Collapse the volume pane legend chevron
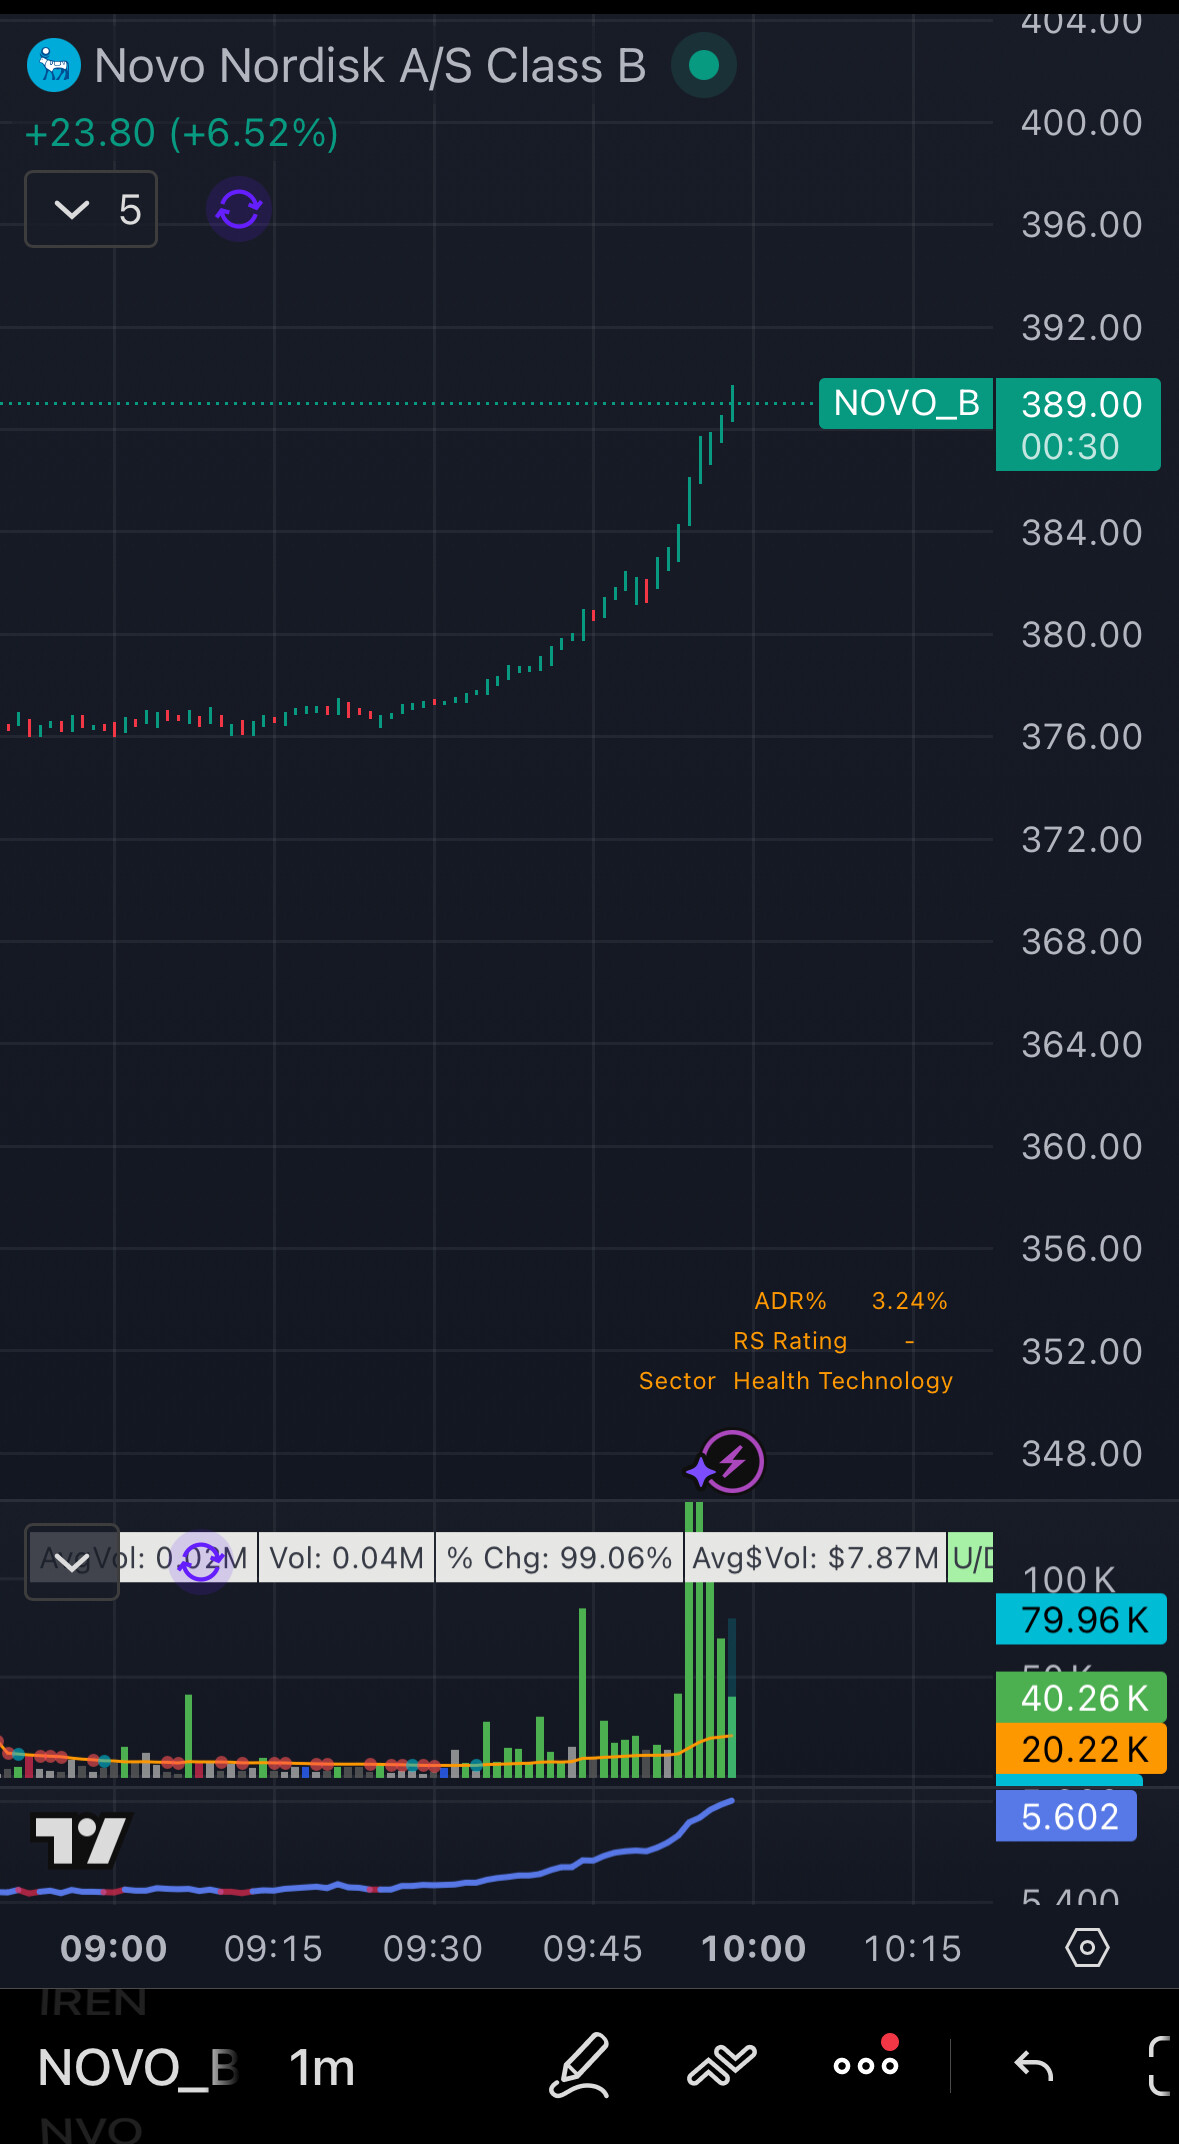Viewport: 1179px width, 2144px height. 72,1561
